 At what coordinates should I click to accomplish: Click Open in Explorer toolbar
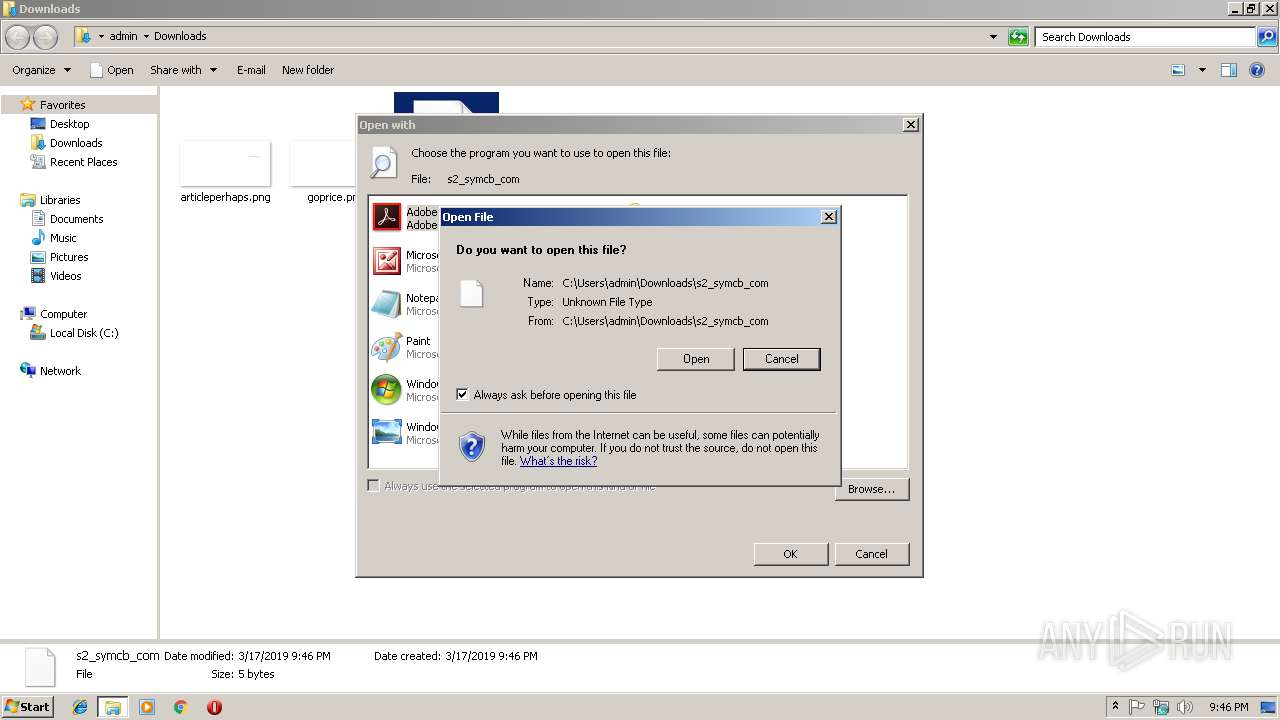click(111, 70)
